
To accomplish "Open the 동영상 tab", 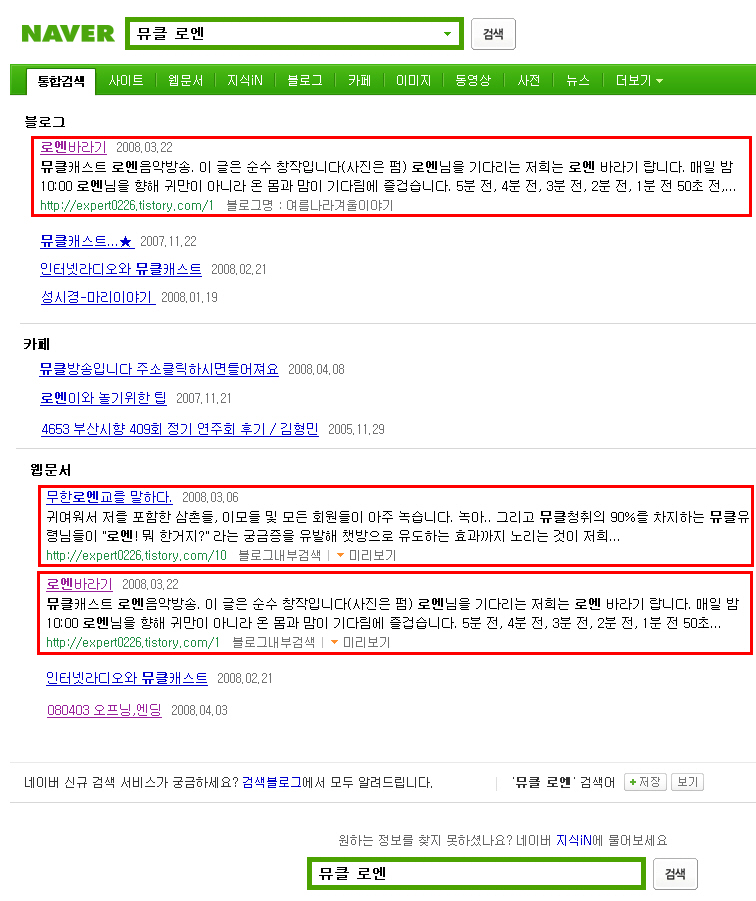I will coord(473,80).
